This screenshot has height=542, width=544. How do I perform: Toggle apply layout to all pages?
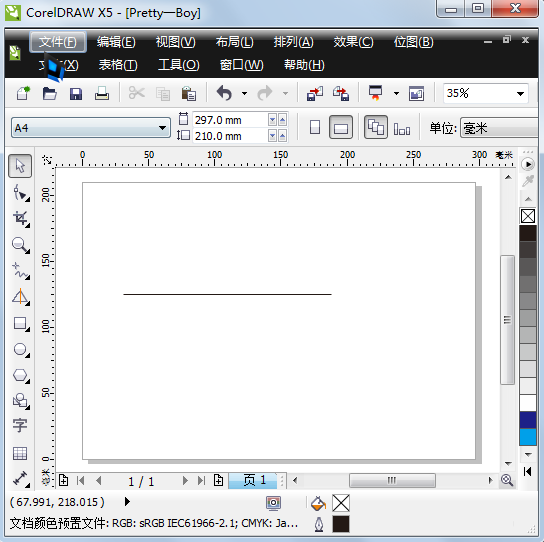(376, 127)
